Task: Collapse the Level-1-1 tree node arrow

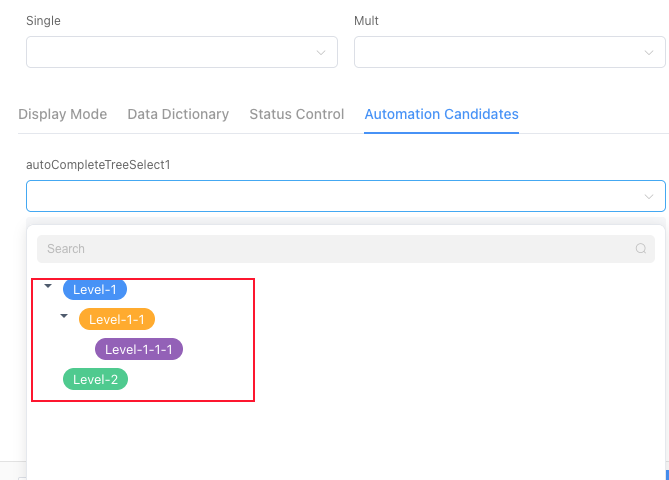Action: [64, 317]
